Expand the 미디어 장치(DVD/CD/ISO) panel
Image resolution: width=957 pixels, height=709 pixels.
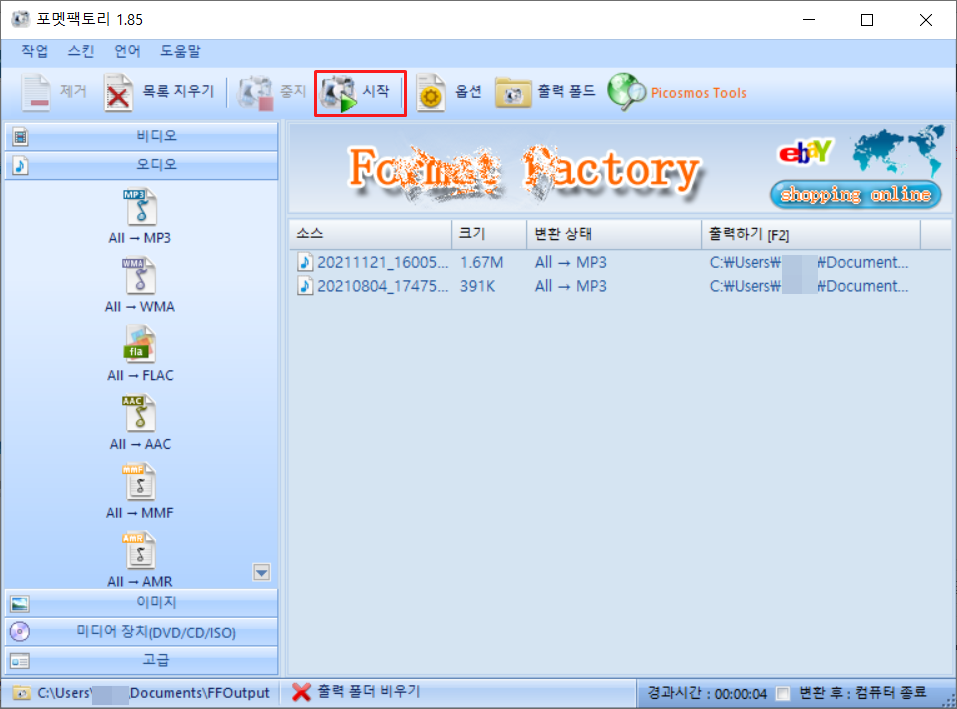pos(142,632)
